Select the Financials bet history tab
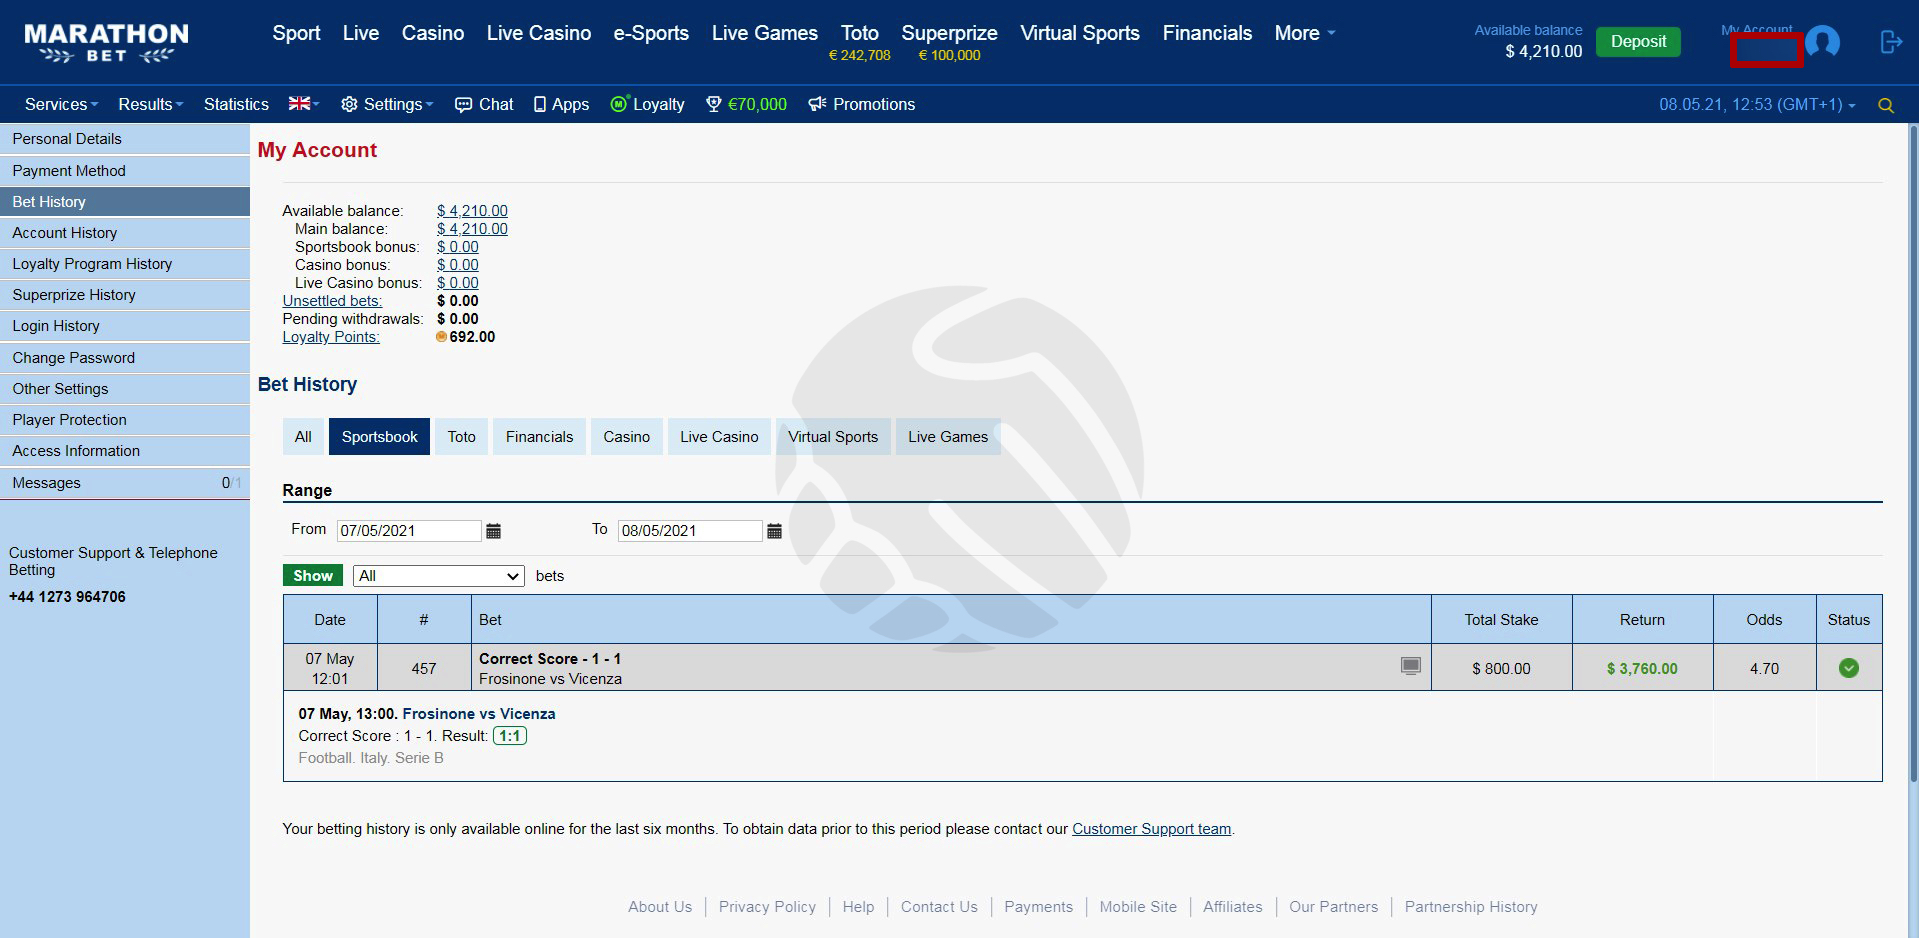This screenshot has width=1919, height=938. [x=540, y=437]
